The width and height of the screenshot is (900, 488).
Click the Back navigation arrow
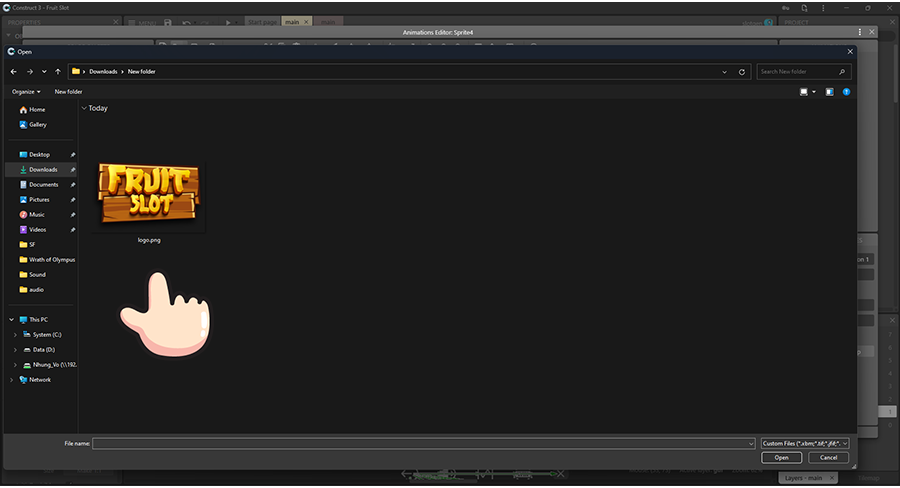click(x=13, y=72)
